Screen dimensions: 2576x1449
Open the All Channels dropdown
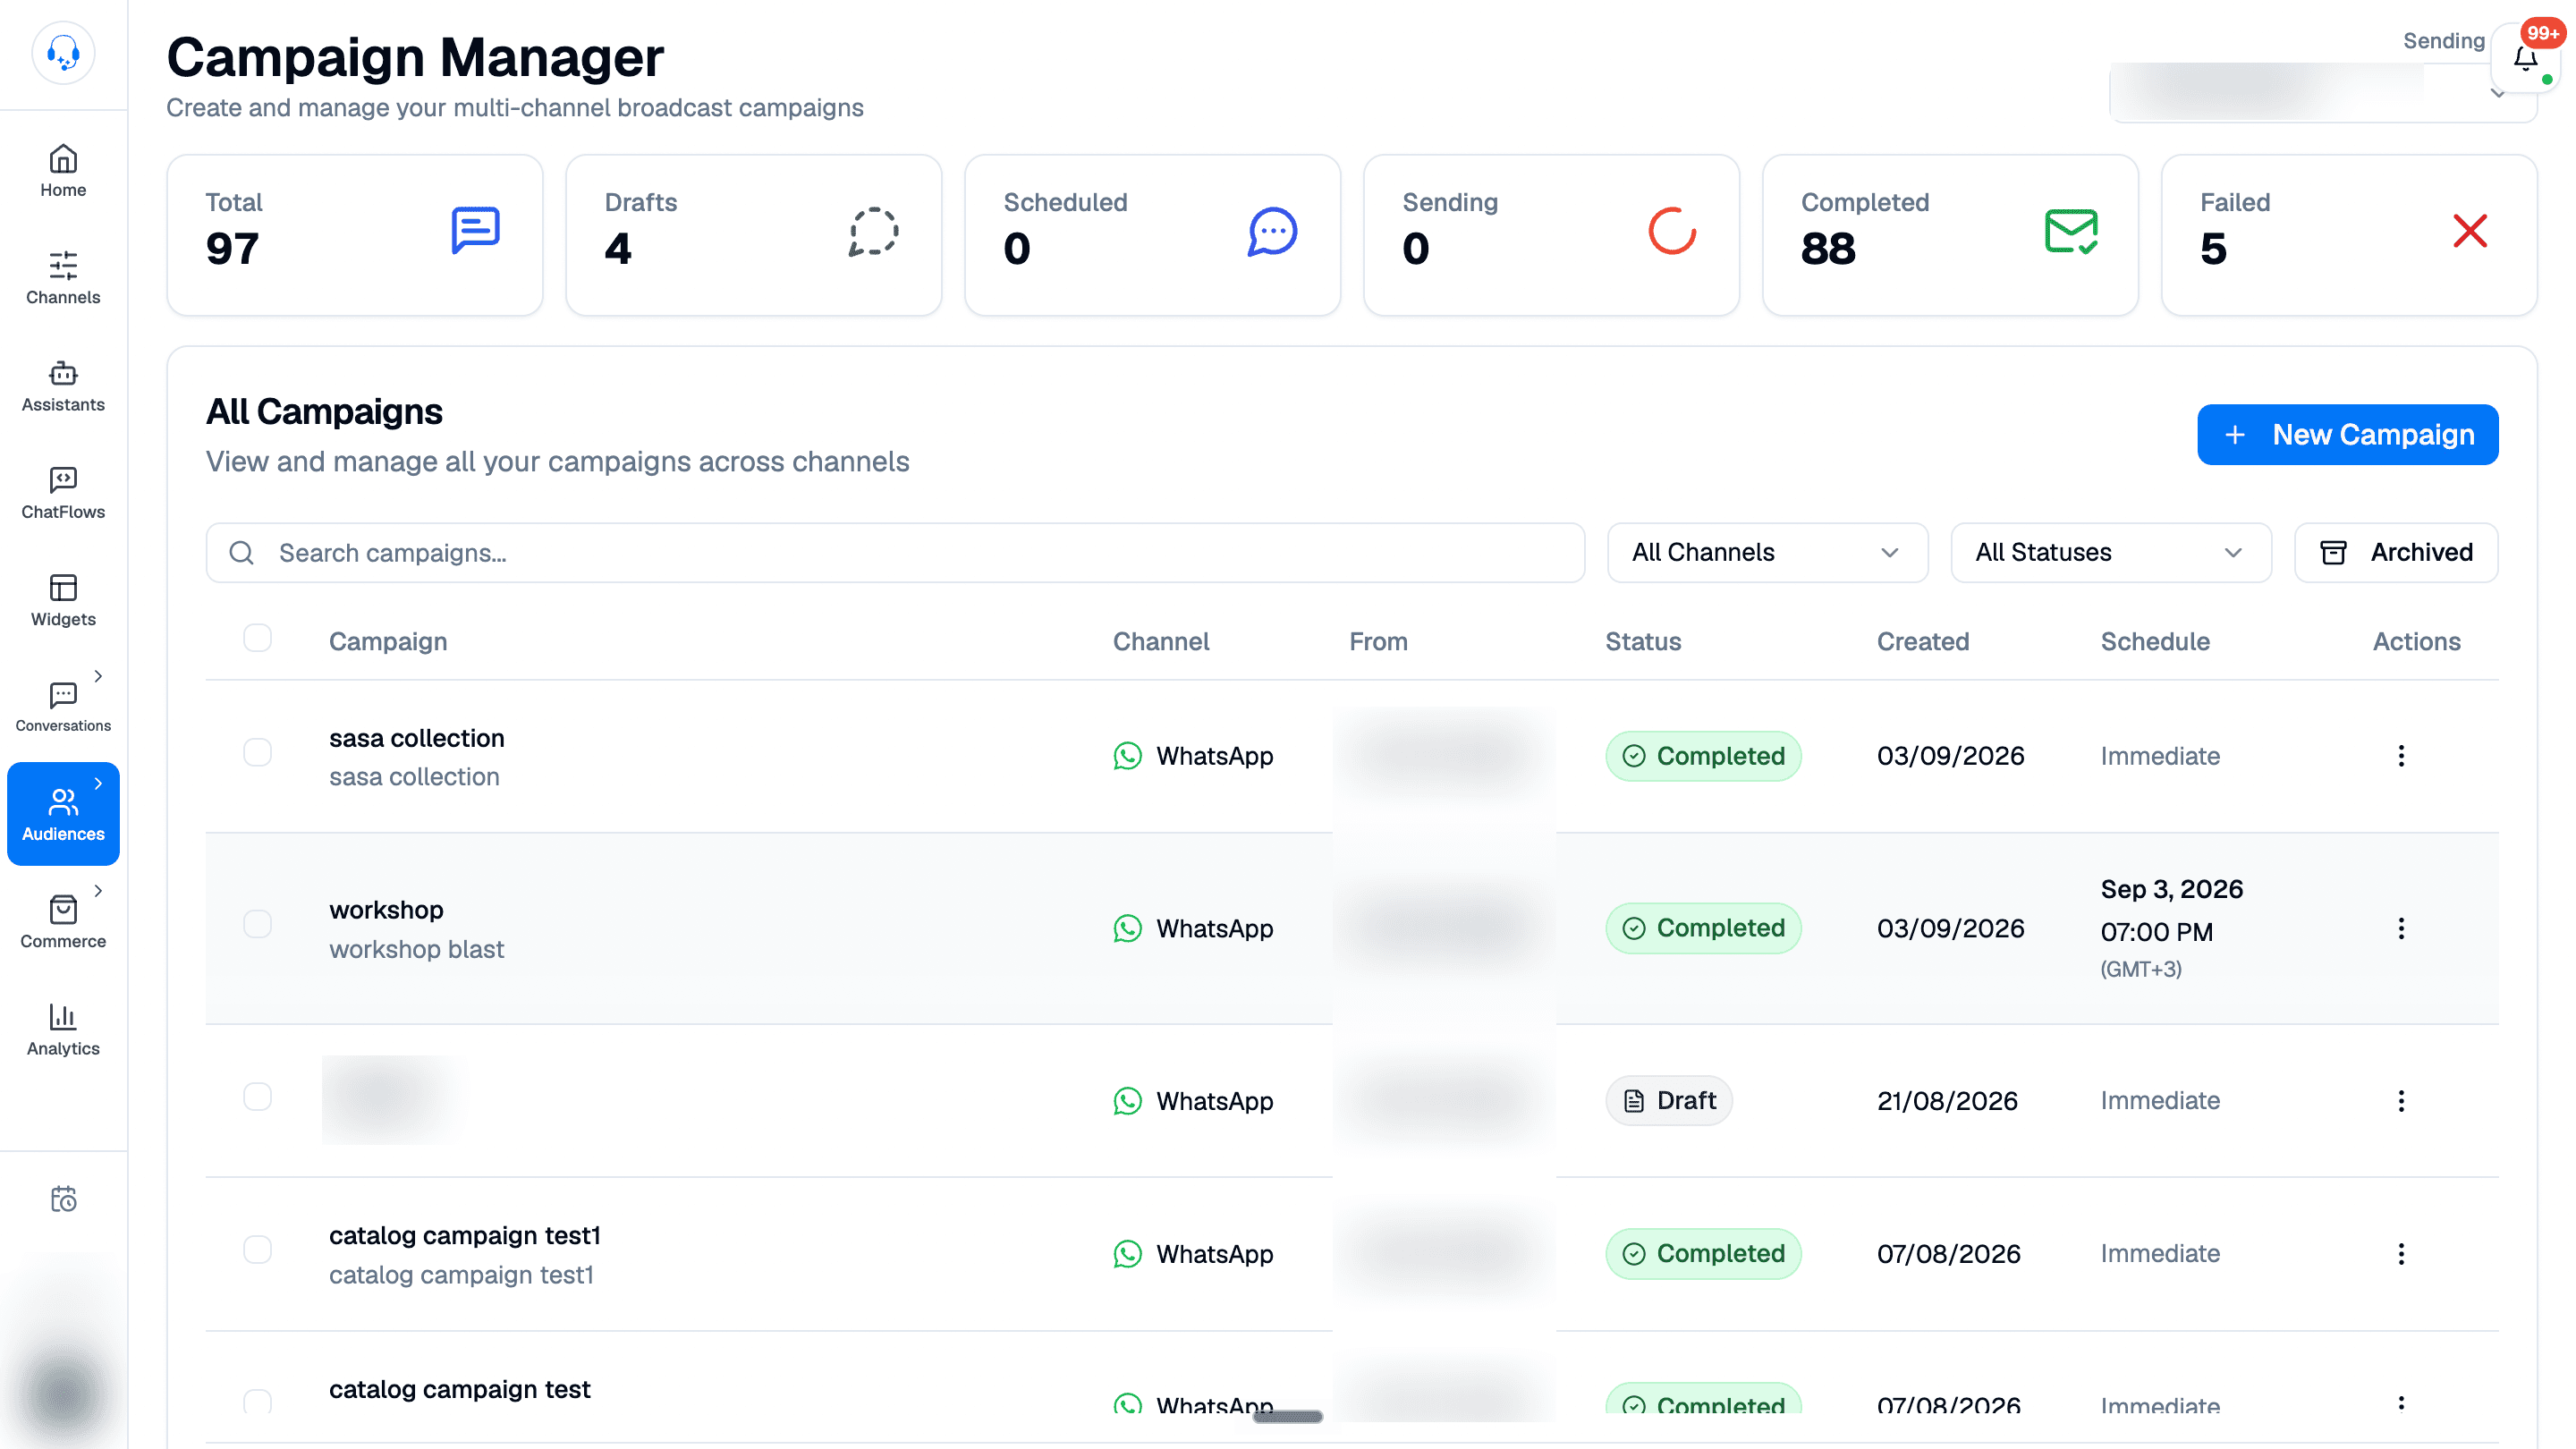pyautogui.click(x=1767, y=552)
